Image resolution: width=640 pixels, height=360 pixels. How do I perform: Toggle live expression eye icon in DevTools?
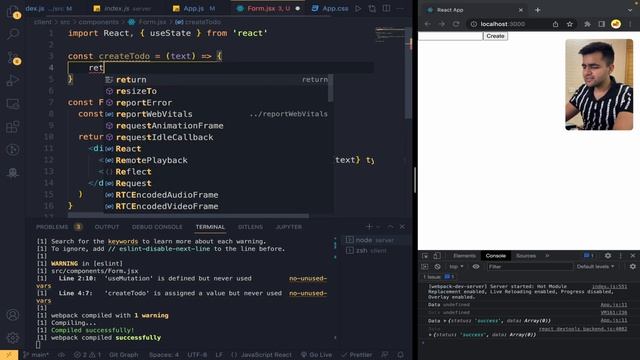coord(476,267)
